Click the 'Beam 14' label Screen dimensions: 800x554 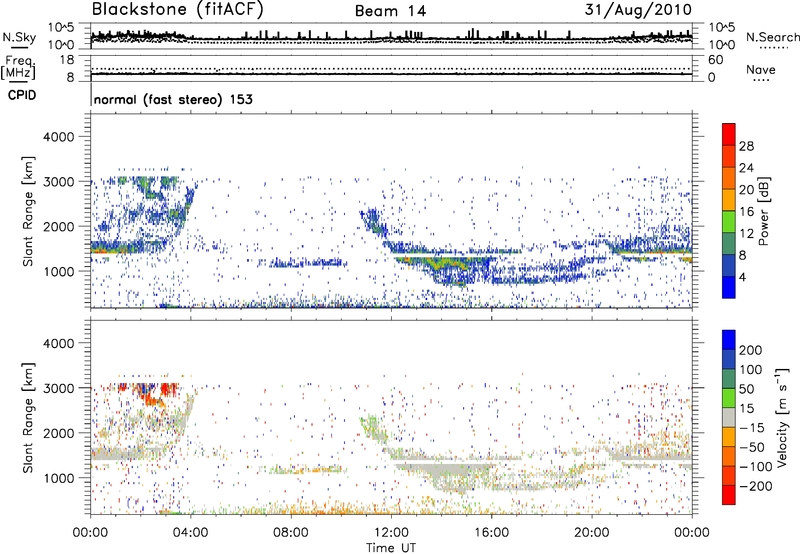pyautogui.click(x=390, y=11)
